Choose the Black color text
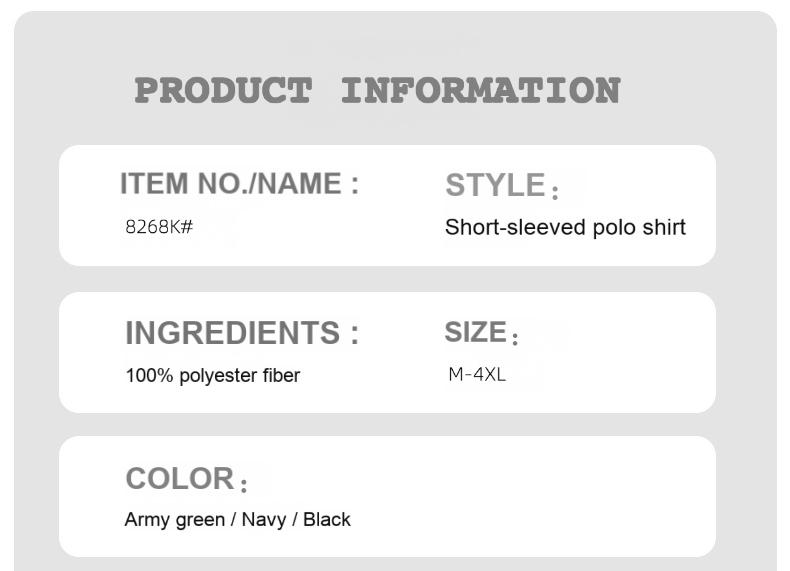 tap(327, 520)
